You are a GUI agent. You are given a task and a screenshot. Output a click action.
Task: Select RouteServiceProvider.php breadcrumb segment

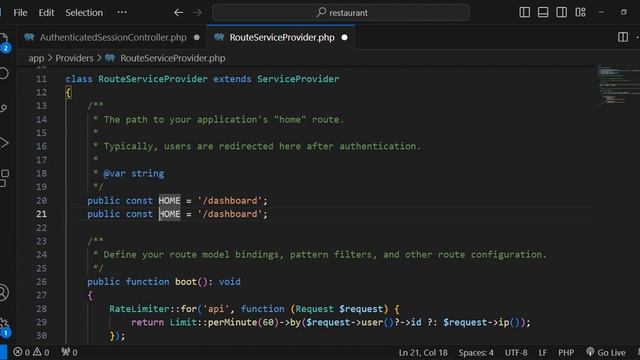pyautogui.click(x=173, y=58)
